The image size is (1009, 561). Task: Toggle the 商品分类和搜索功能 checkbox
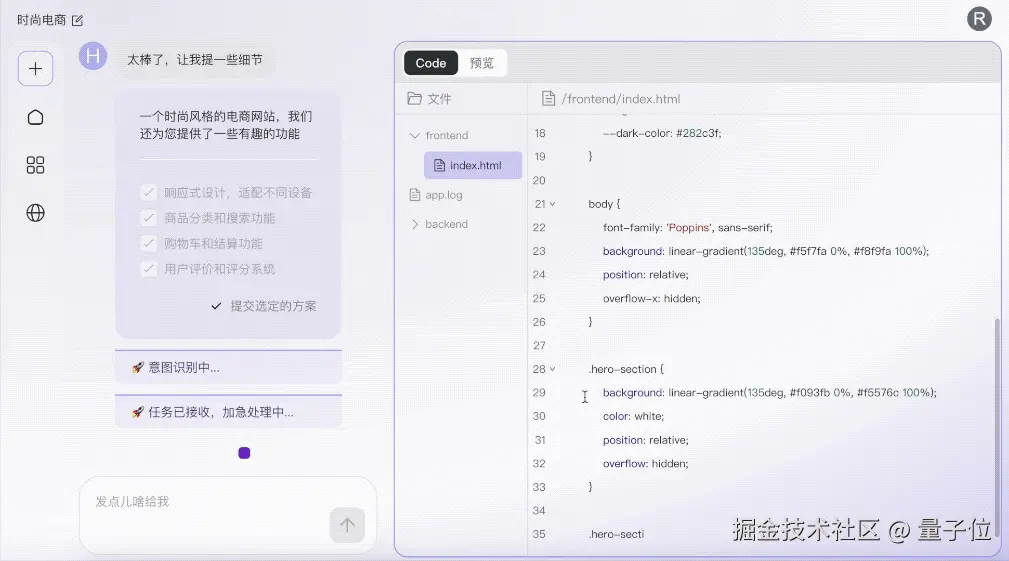(x=149, y=218)
